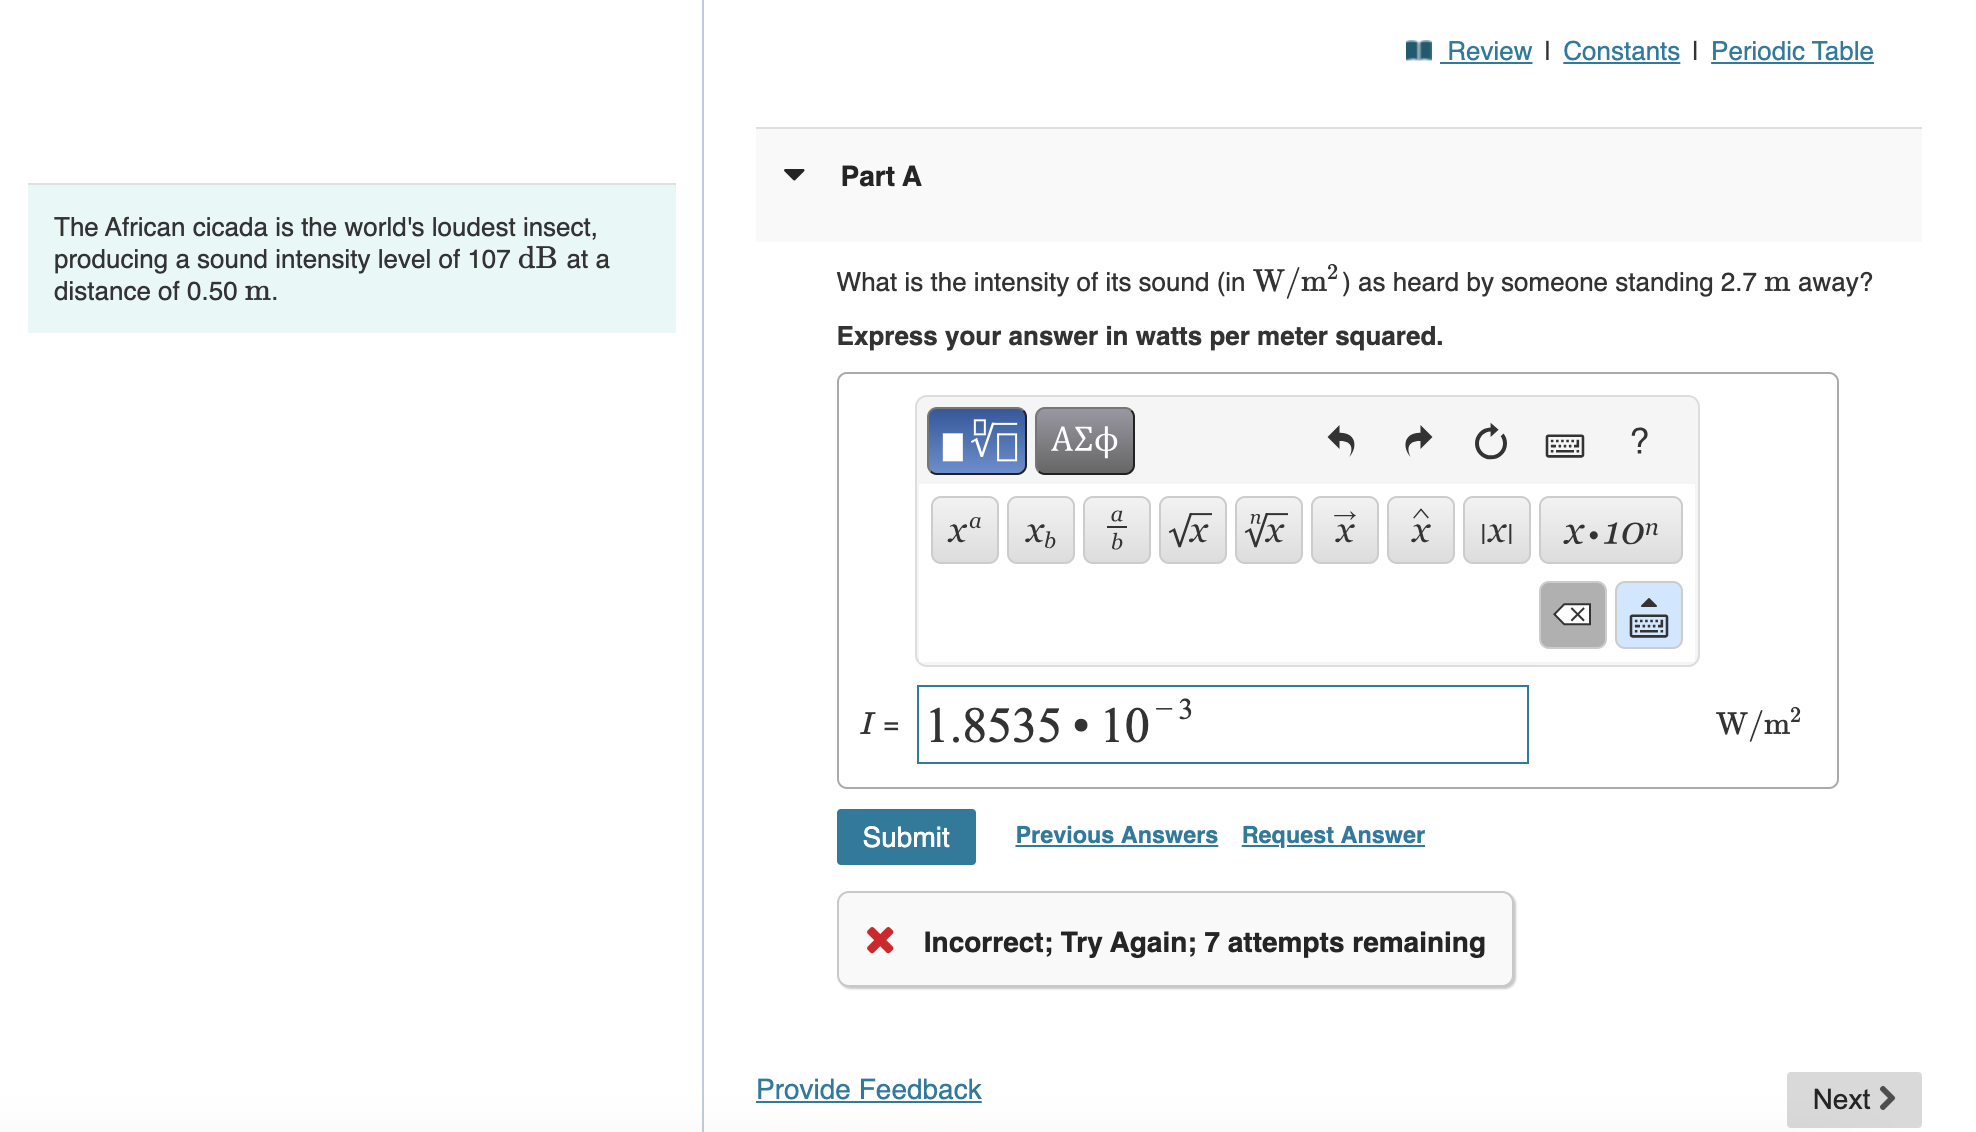Insert fraction a over b template
This screenshot has width=1976, height=1132.
[x=1116, y=530]
